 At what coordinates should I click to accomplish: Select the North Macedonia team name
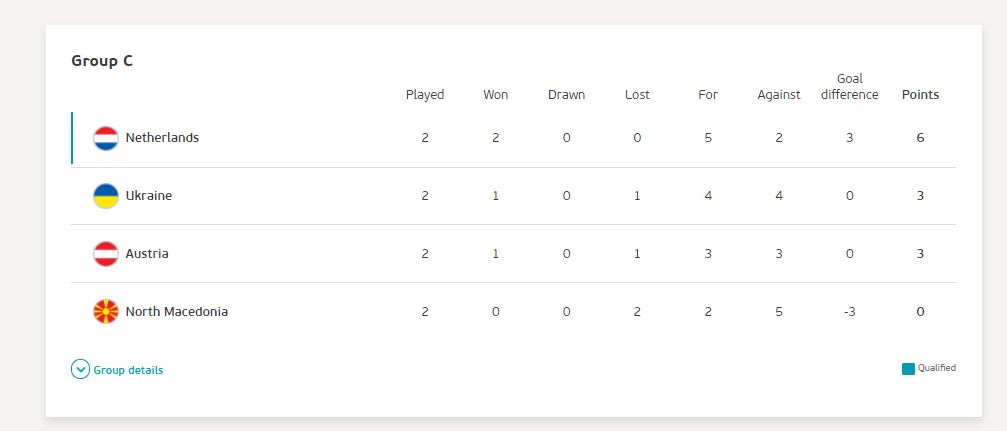(177, 312)
